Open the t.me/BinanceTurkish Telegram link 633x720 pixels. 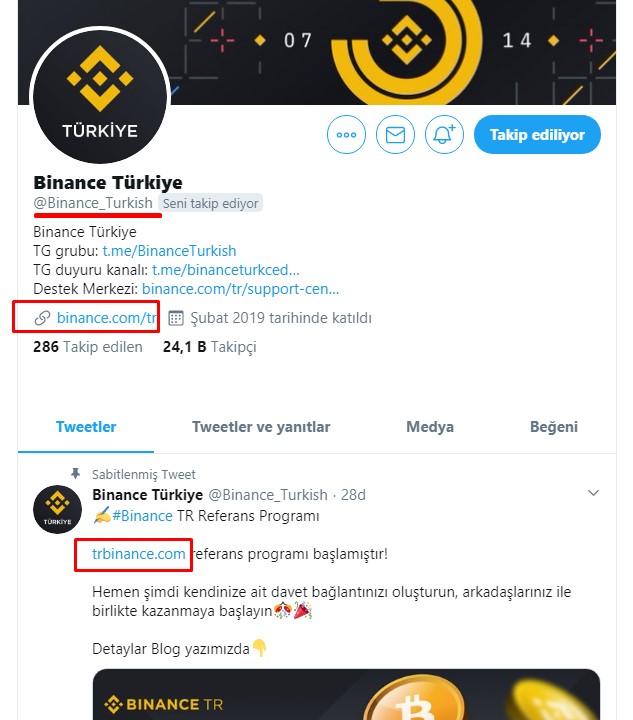point(169,251)
